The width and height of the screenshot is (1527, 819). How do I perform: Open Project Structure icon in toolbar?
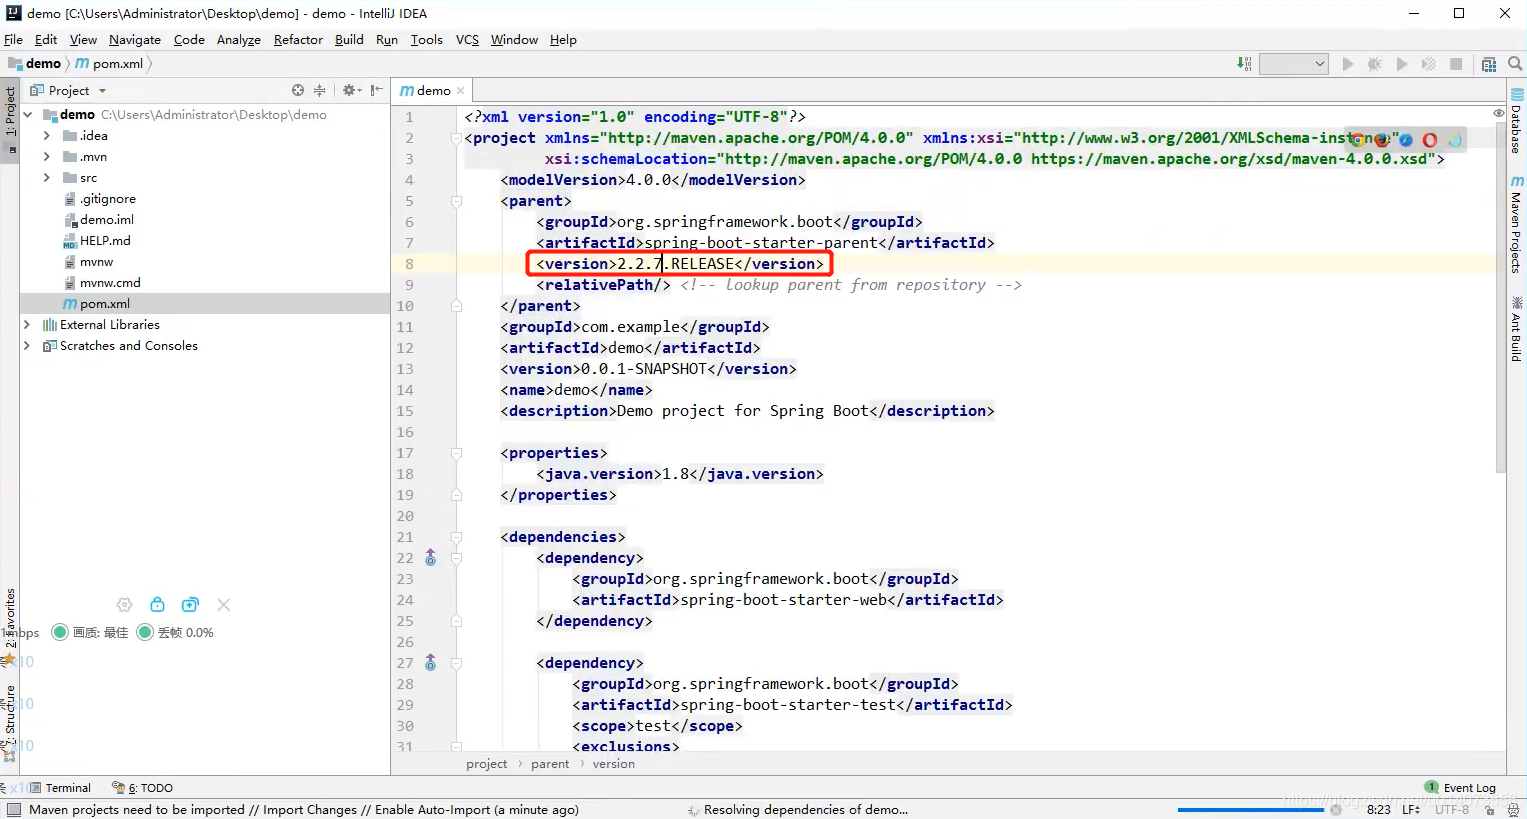1489,64
